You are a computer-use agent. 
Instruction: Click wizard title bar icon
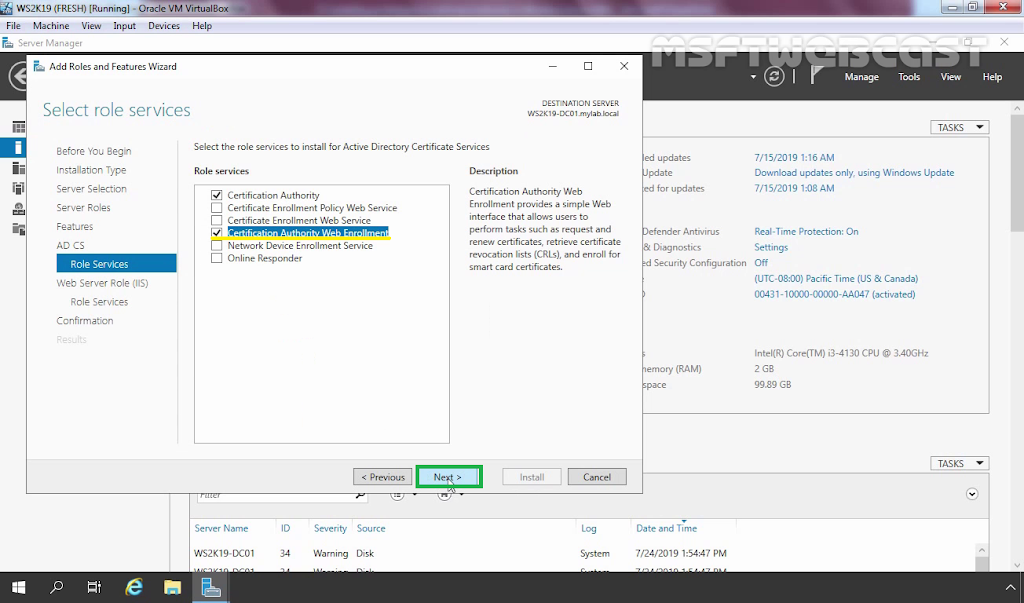39,67
